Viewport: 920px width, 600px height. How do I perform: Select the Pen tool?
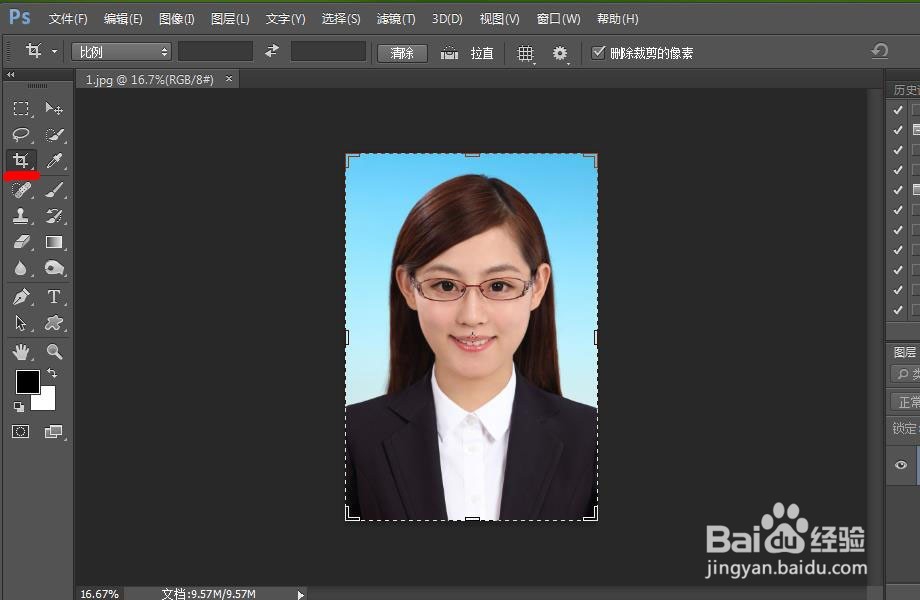click(x=20, y=297)
